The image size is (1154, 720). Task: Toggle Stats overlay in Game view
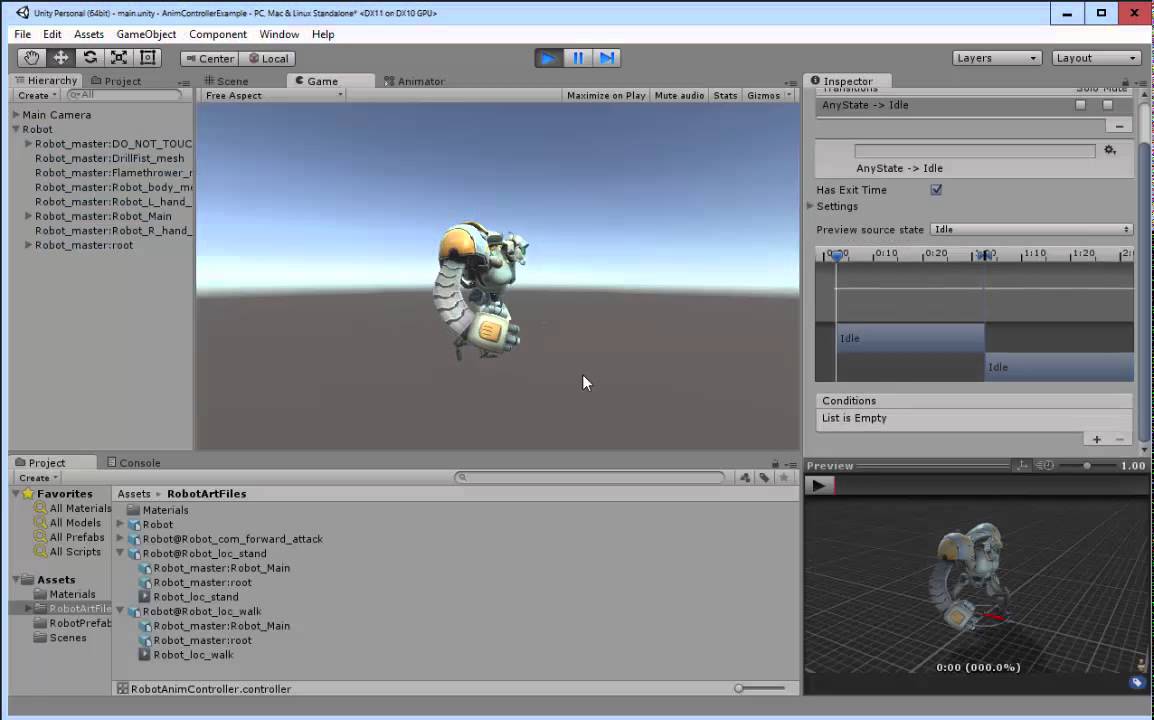(x=725, y=96)
